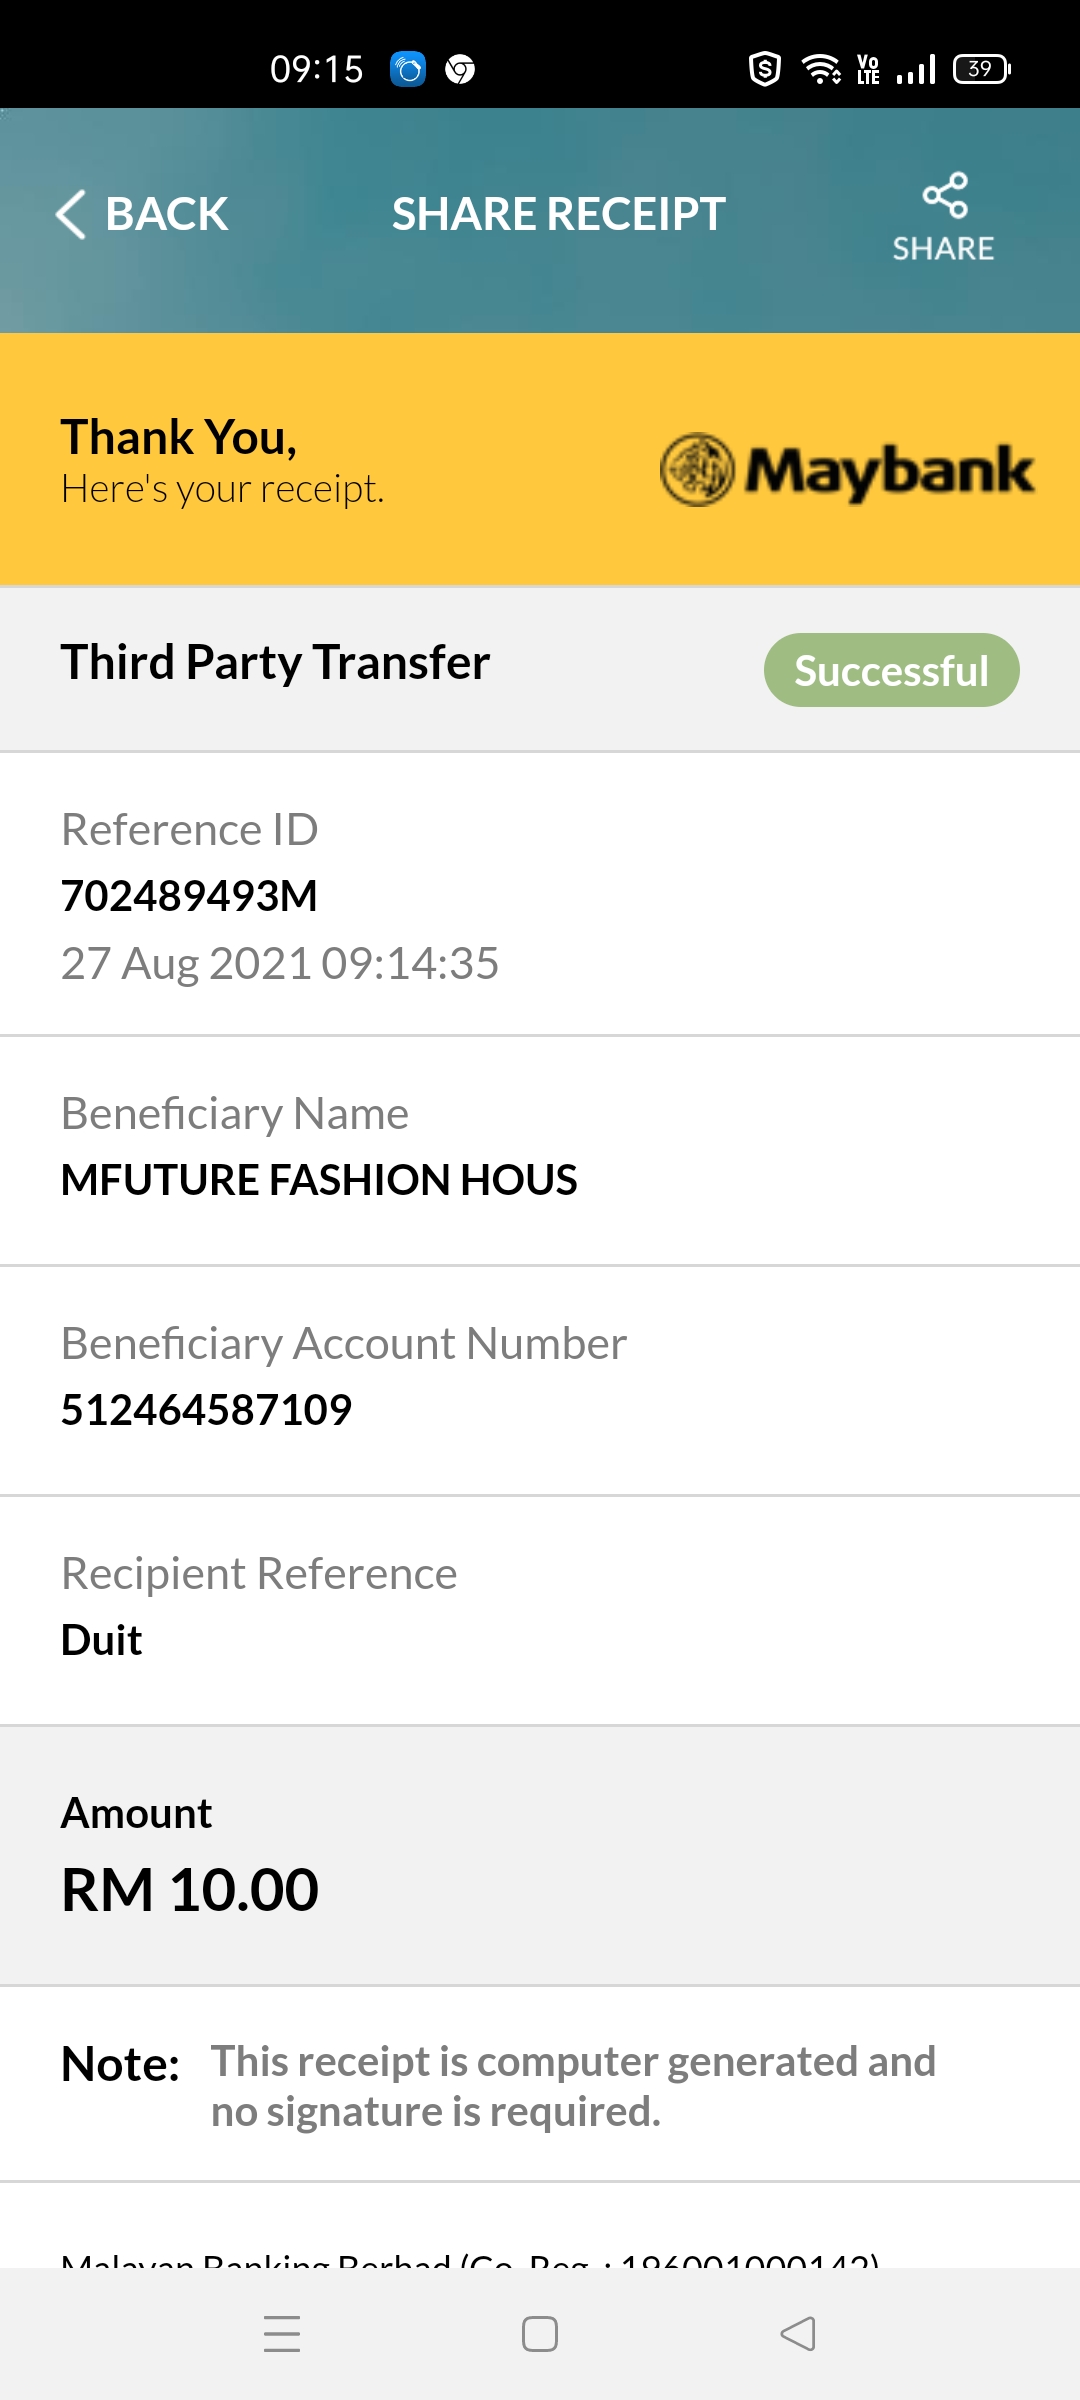The height and width of the screenshot is (2400, 1080).
Task: Tap the Android back triangle button
Action: coord(798,2334)
